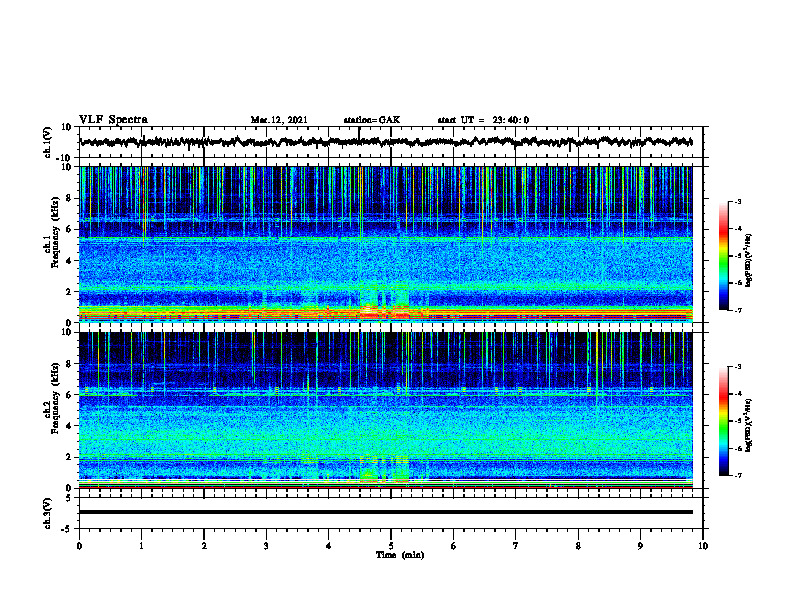Image resolution: width=792 pixels, height=612 pixels.
Task: Click the time axis tick label "0"
Action: click(79, 546)
